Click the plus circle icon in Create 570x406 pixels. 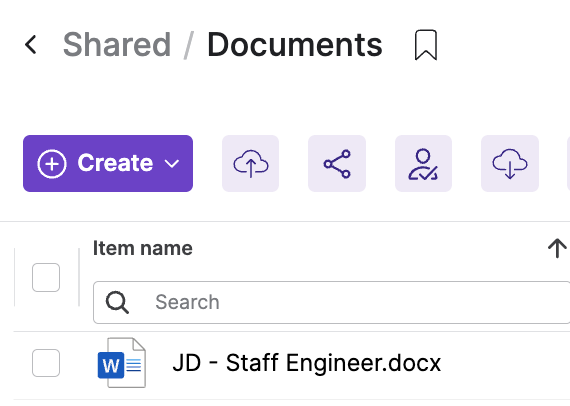52,164
